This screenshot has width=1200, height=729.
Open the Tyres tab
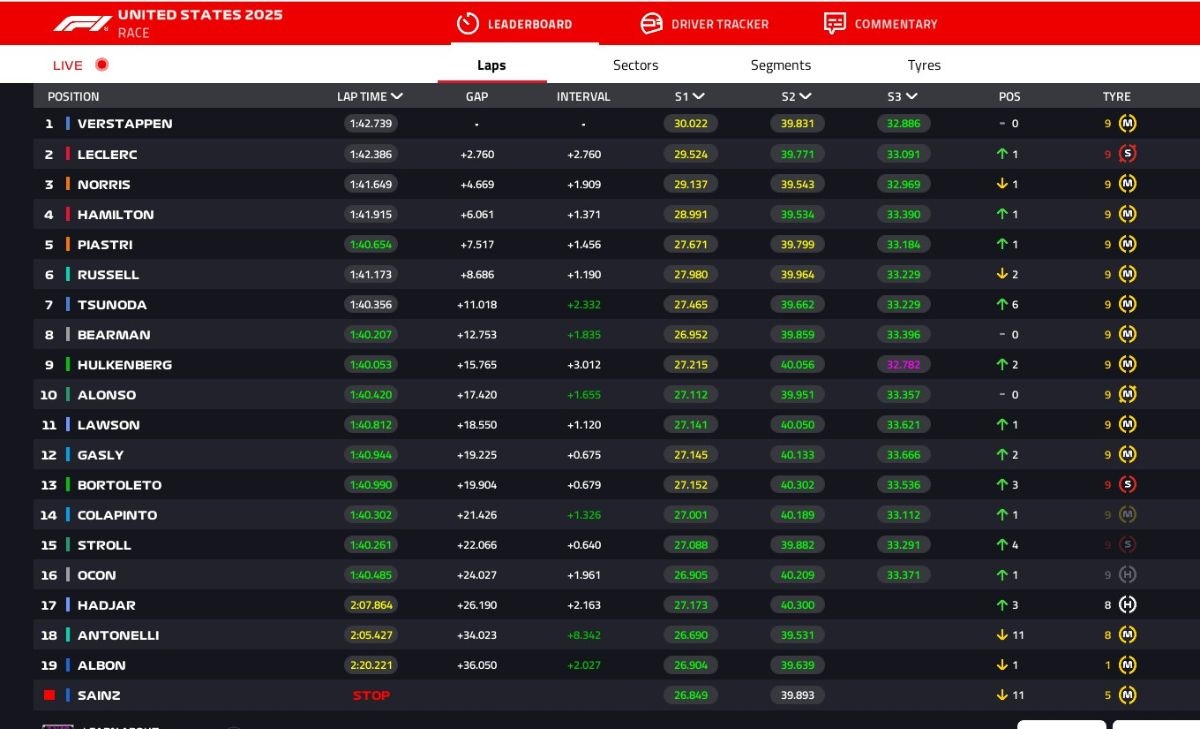(x=923, y=65)
